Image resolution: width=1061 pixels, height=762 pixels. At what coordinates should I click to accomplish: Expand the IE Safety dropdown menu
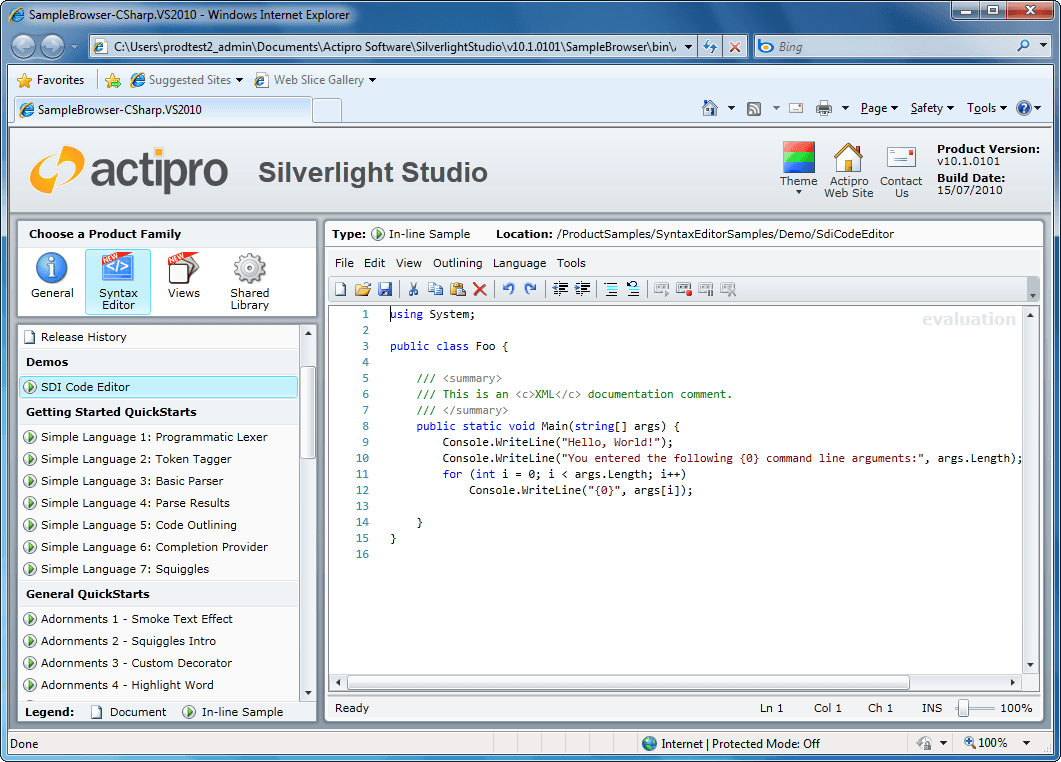(x=932, y=108)
